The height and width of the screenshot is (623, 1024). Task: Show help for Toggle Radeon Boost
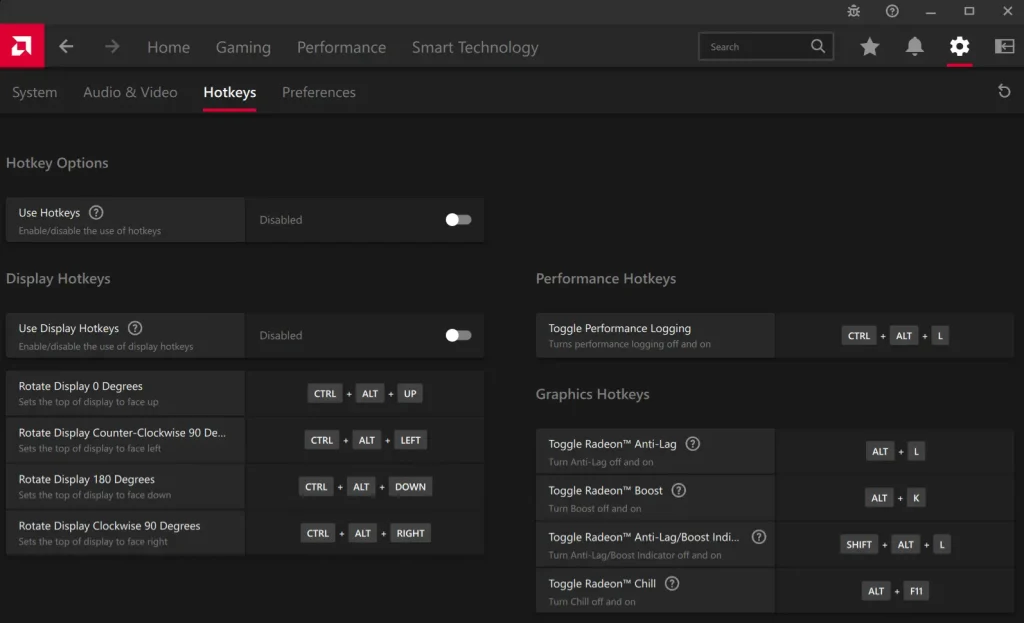tap(679, 490)
